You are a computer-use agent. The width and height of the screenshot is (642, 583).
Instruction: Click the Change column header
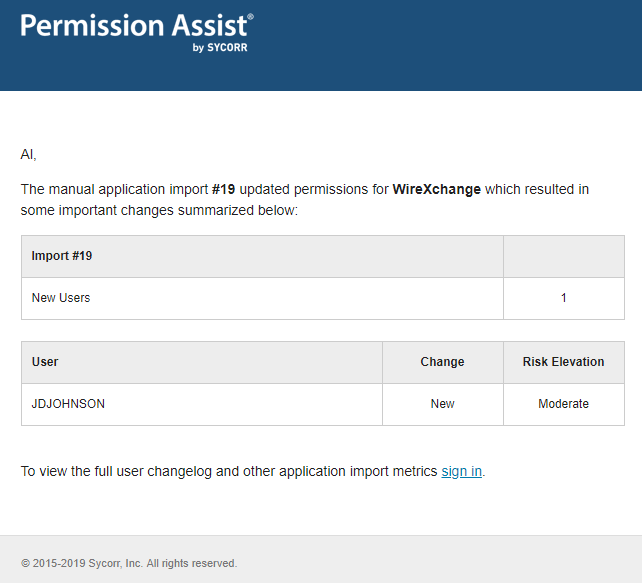point(443,362)
